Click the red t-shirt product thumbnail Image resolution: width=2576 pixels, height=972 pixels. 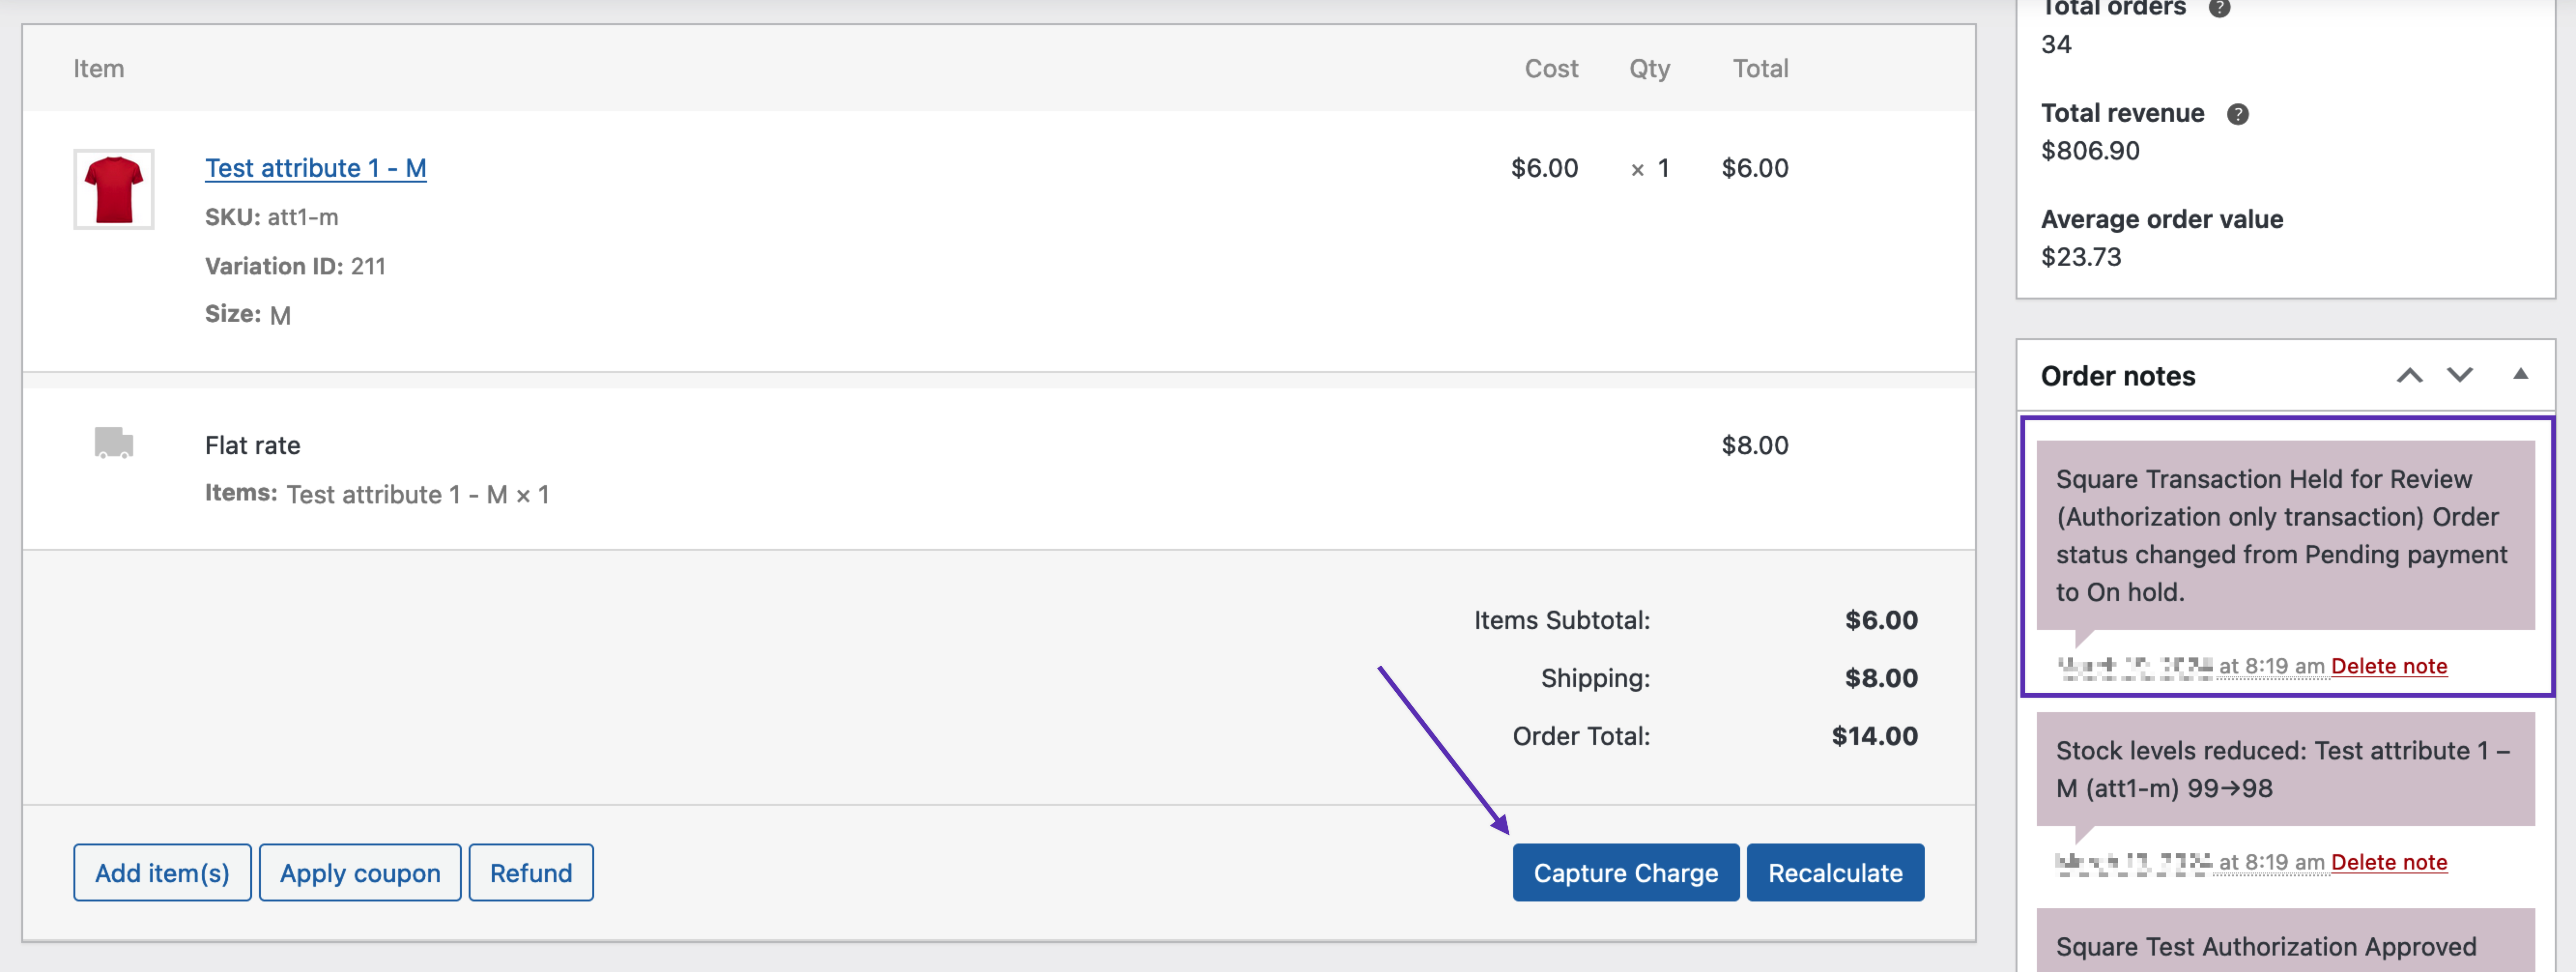113,188
